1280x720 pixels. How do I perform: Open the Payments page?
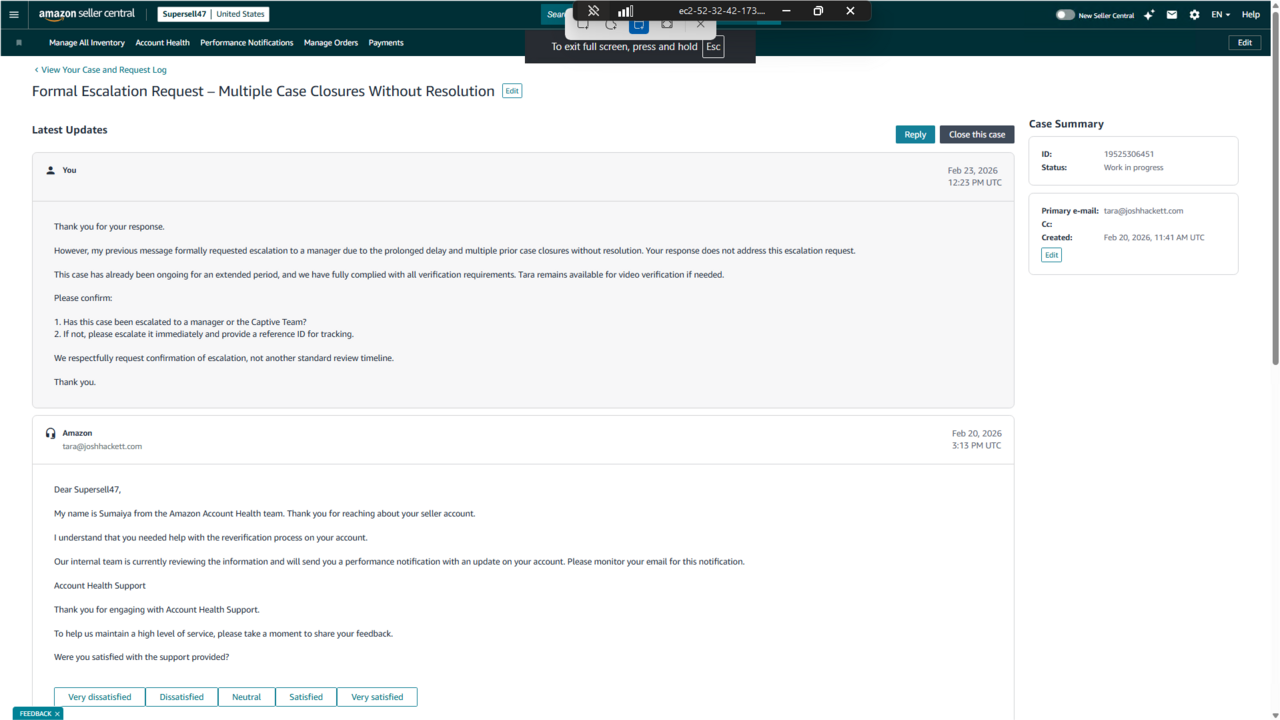pyautogui.click(x=386, y=43)
